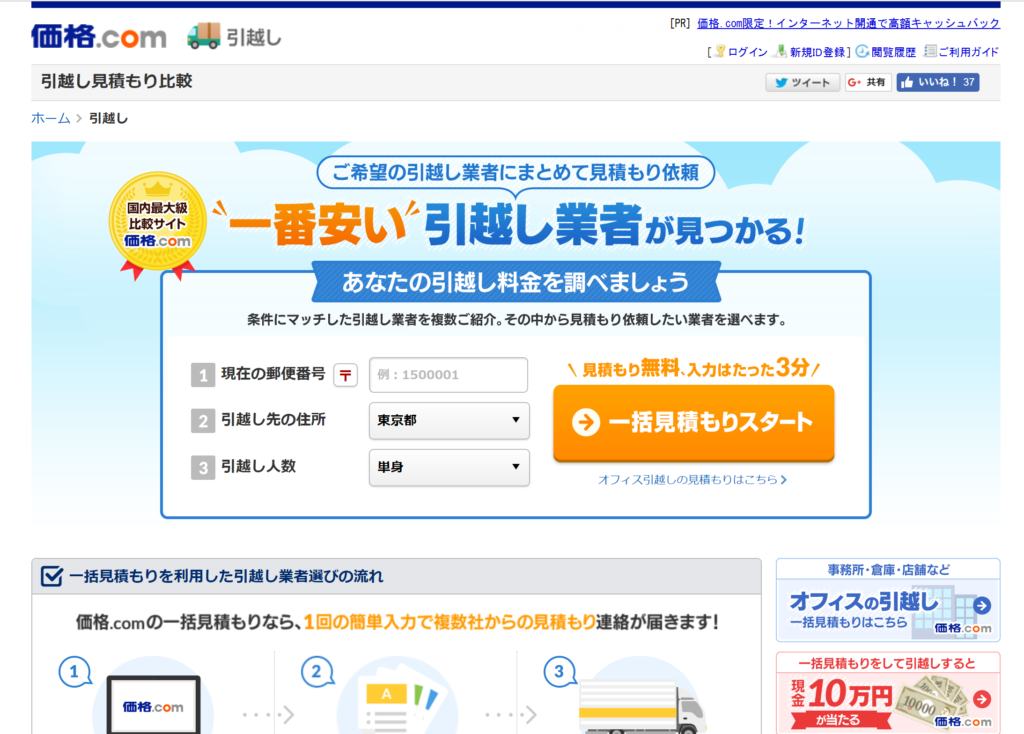This screenshot has width=1024, height=734.
Task: Click the 一括見積もりスタート orange button
Action: coord(694,423)
